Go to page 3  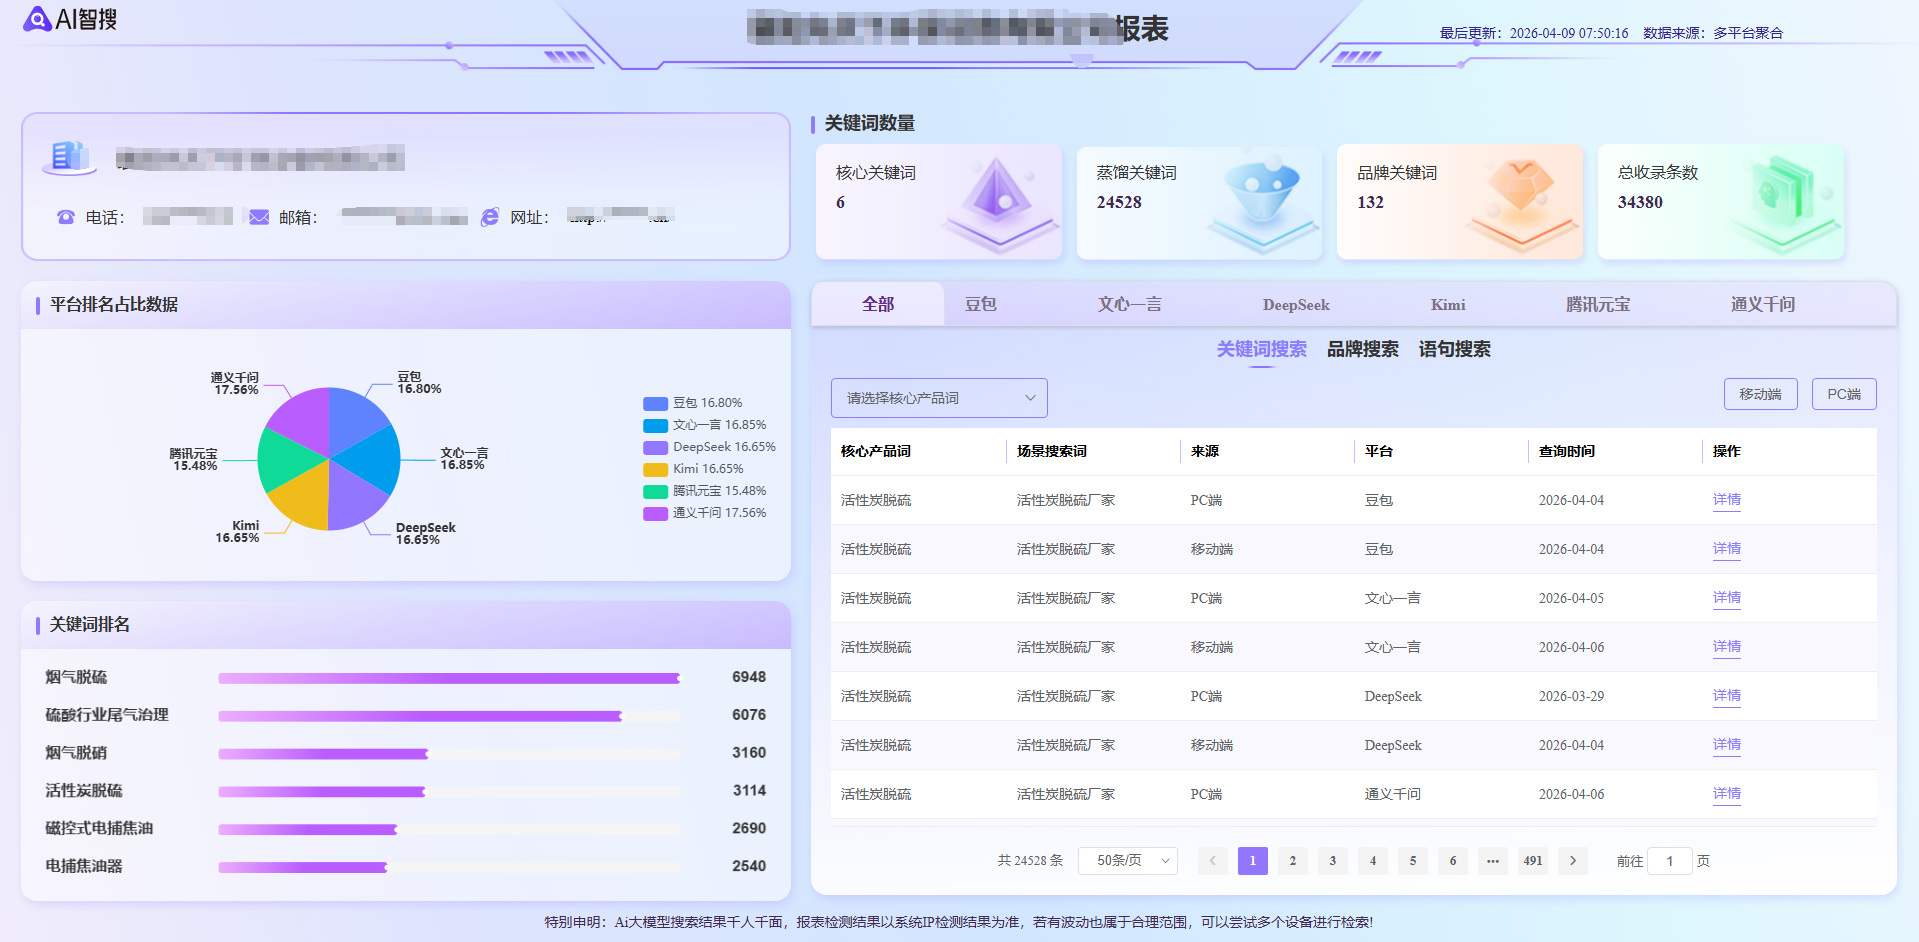pos(1333,861)
